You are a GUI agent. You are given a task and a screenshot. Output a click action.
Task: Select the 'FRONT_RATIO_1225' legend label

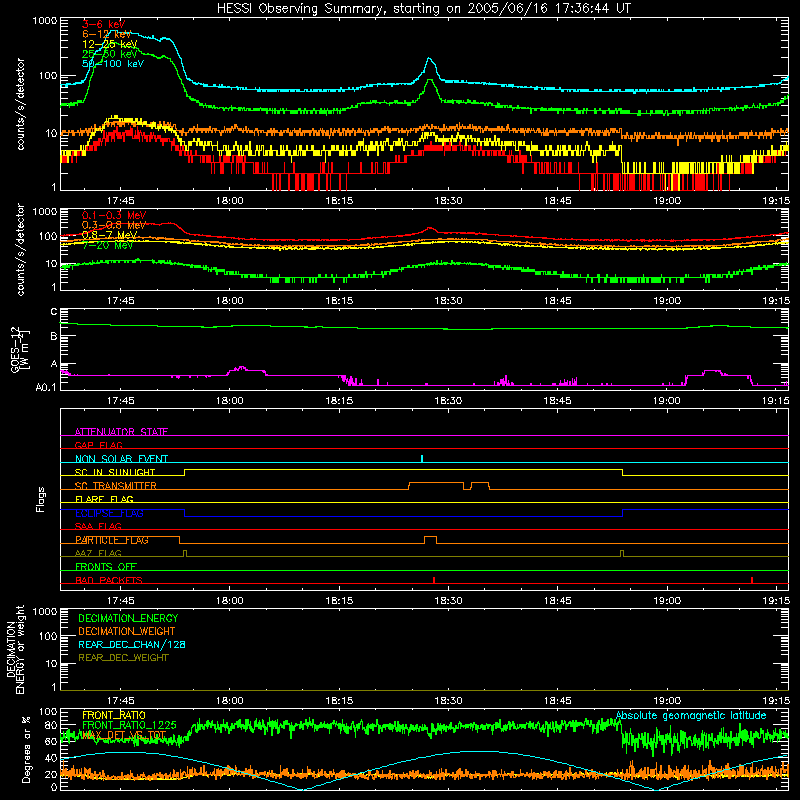[x=129, y=725]
